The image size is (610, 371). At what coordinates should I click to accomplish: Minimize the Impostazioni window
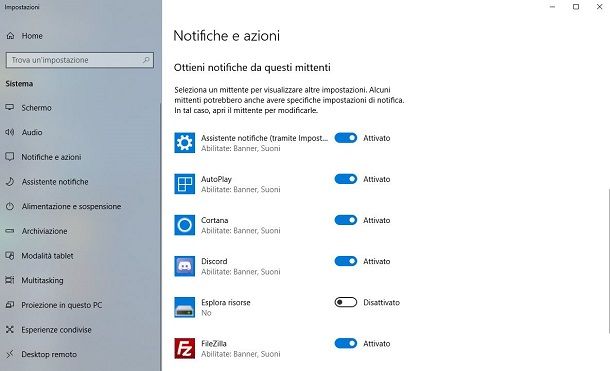click(x=552, y=7)
